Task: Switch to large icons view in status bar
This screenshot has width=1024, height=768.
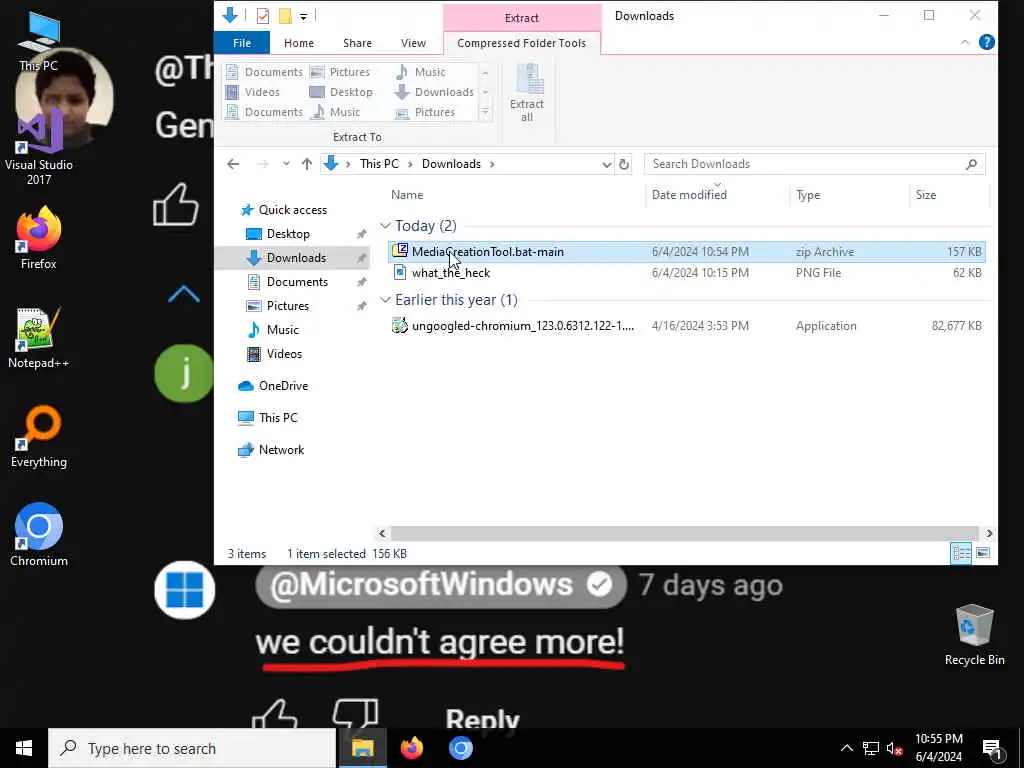Action: coord(983,553)
